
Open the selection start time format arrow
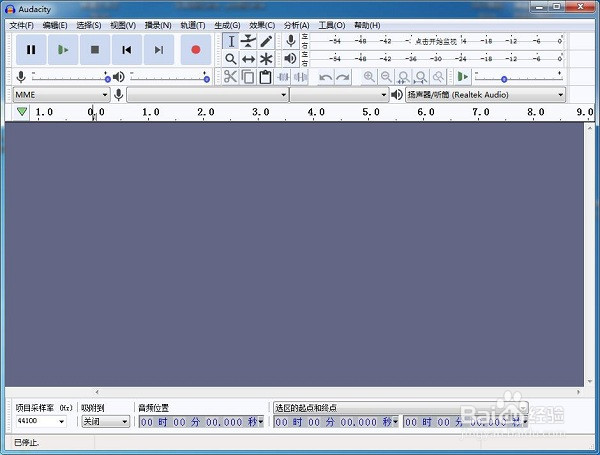396,422
